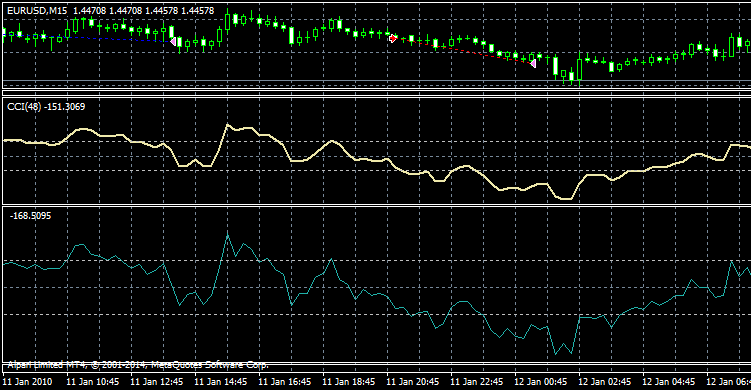Screen dimensions: 751x390
Task: Click the 12 Jan 02:45 time label
Action: click(x=604, y=382)
